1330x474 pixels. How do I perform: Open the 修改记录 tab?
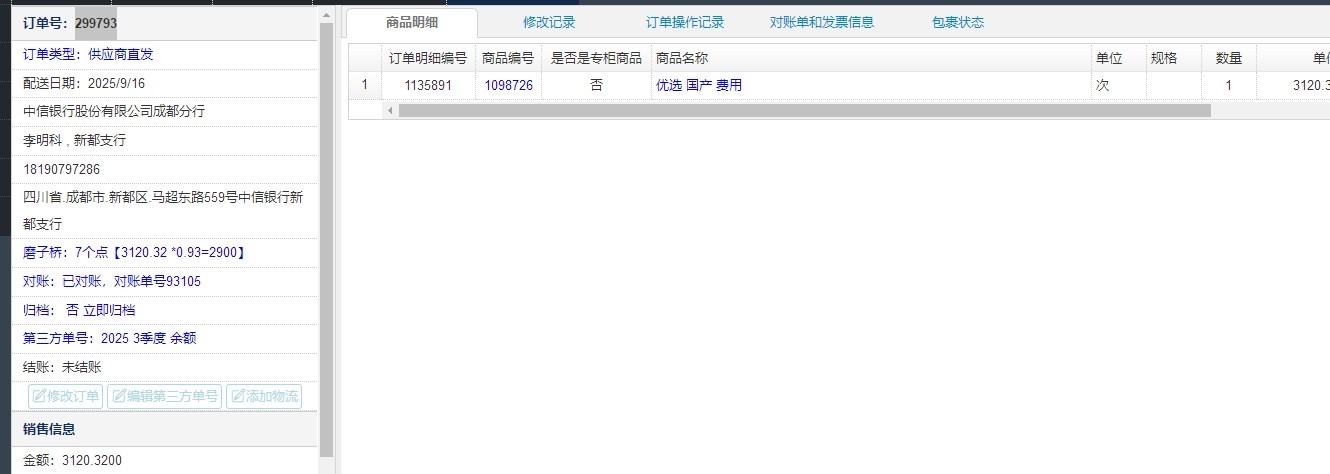pyautogui.click(x=549, y=22)
